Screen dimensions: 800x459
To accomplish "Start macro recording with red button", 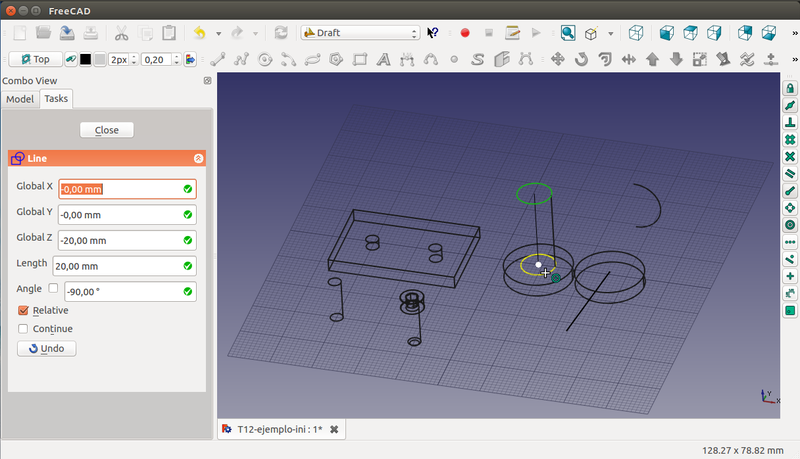I will (x=465, y=33).
